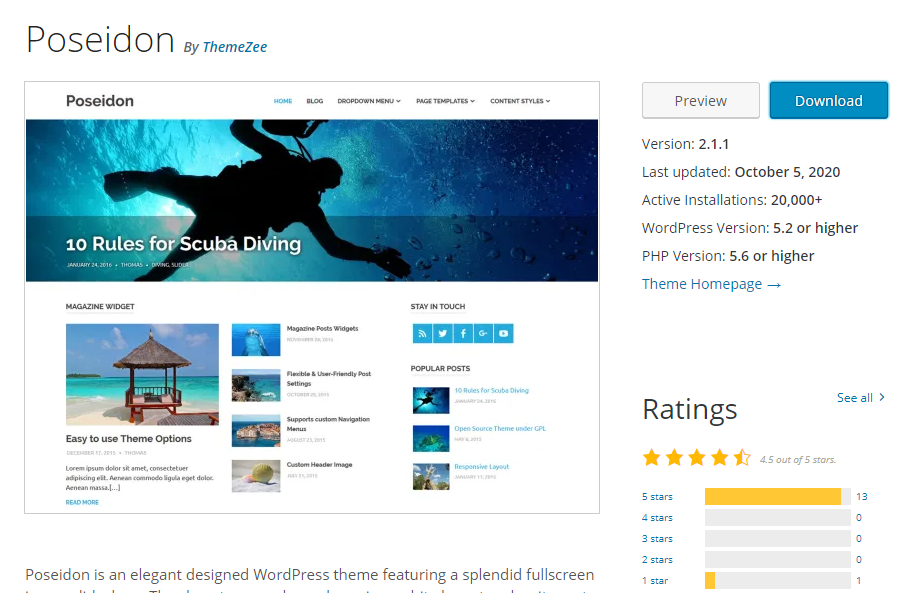Click the RSS feed social icon
Viewport: 906px width, 593px height.
[x=422, y=333]
